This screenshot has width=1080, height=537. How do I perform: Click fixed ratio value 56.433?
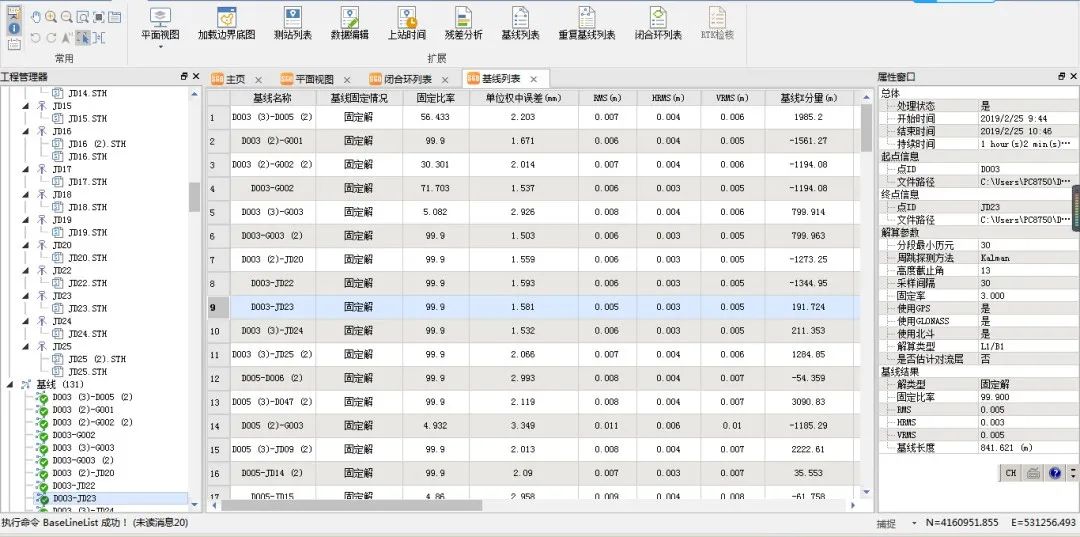435,117
